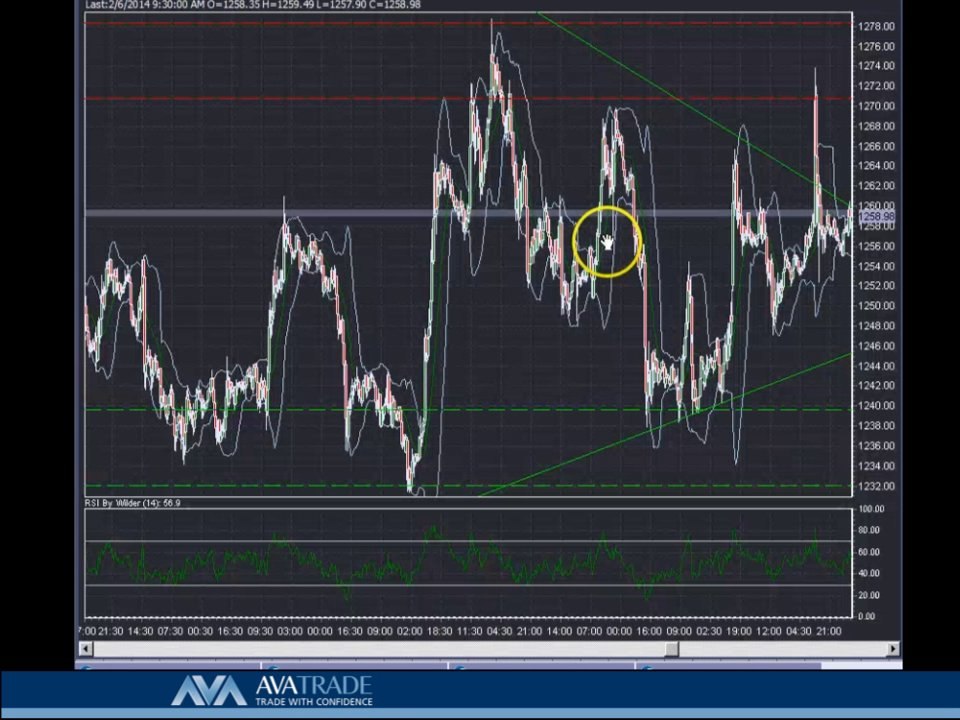Screen dimensions: 960x720
Task: Click the 1268.00 price axis label
Action: [x=877, y=126]
